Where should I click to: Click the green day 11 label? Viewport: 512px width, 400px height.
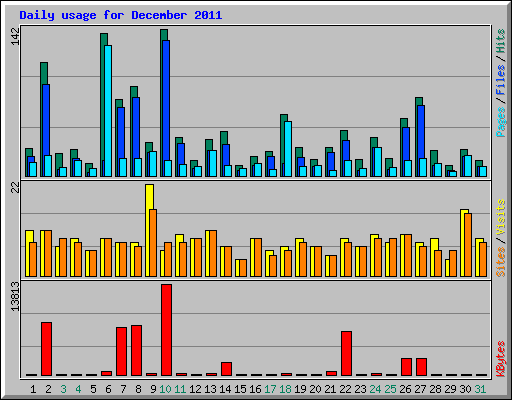pos(180,389)
